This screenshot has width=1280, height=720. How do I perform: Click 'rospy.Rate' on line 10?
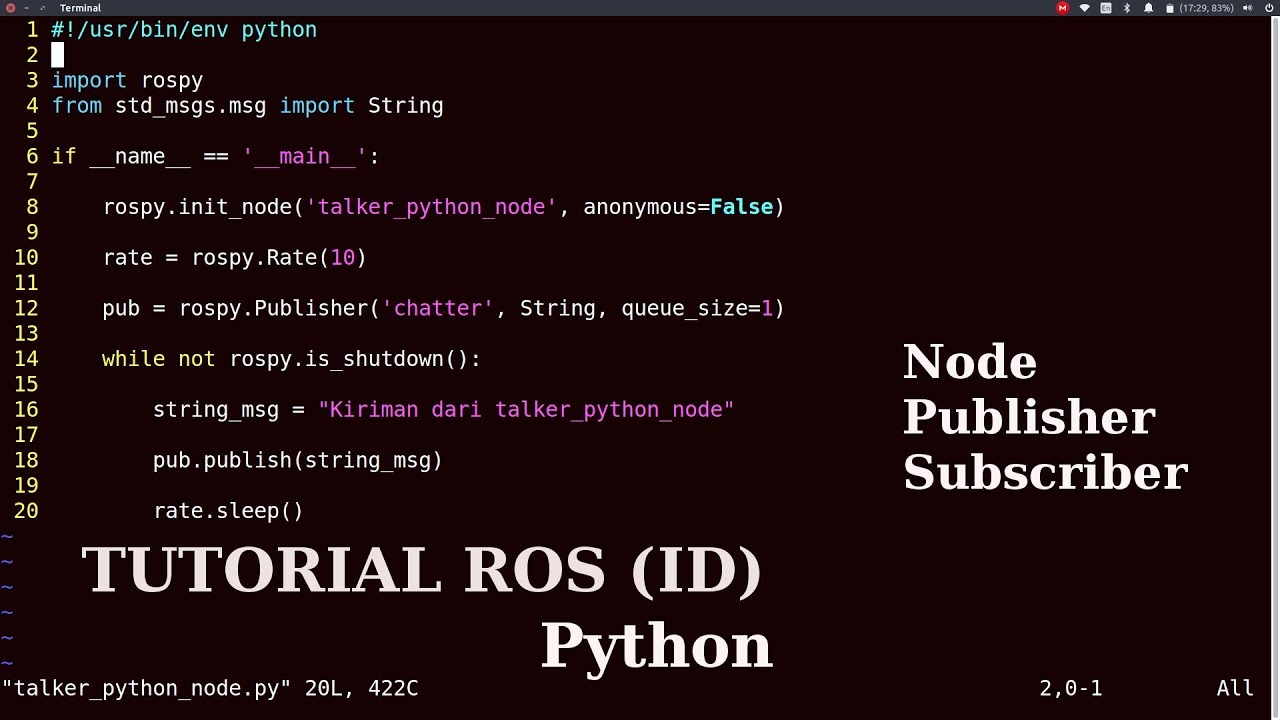click(254, 257)
